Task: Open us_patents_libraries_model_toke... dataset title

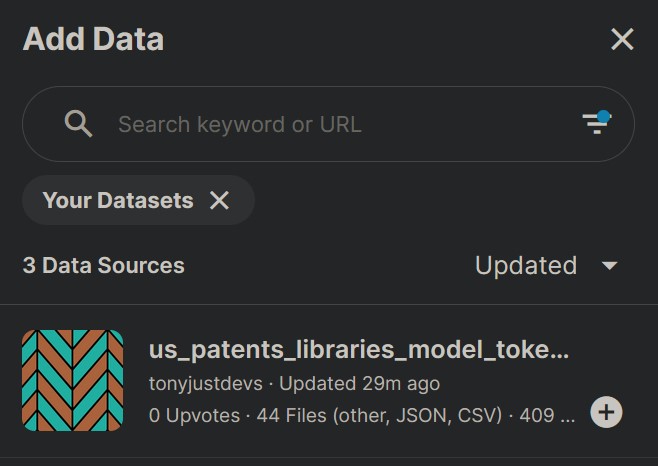Action: 359,349
